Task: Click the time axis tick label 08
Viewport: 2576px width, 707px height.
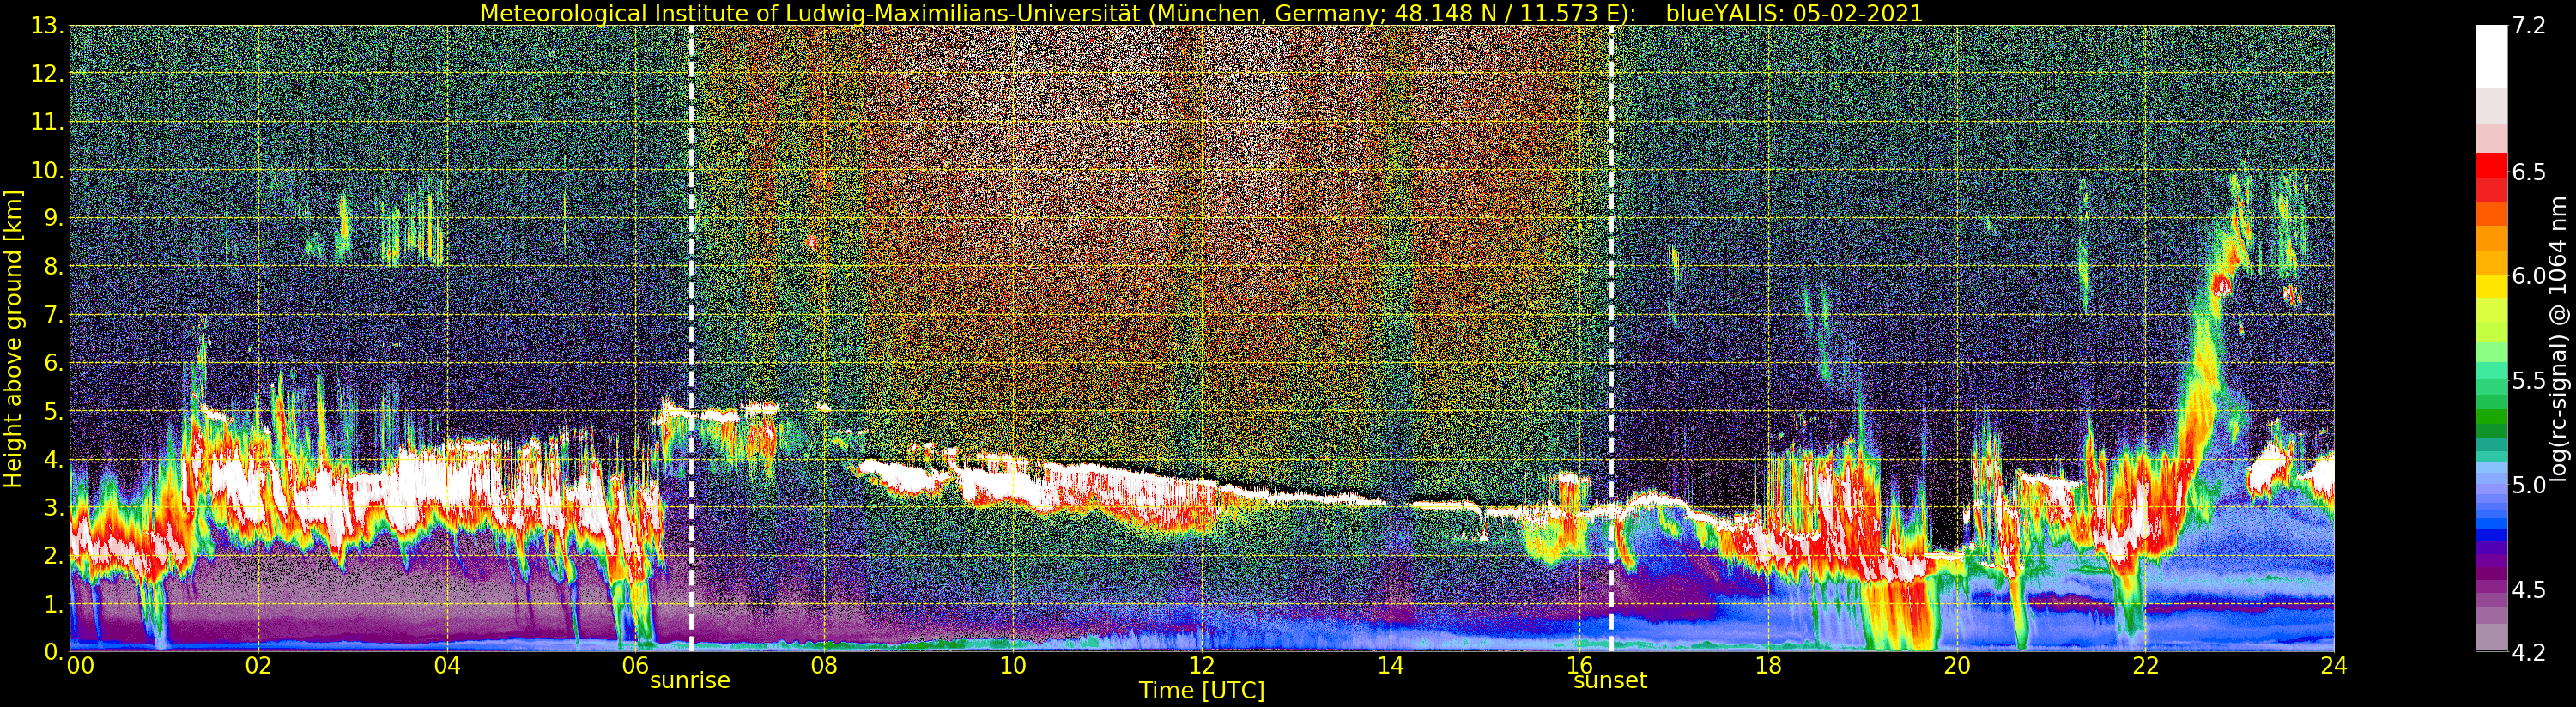Action: [824, 667]
